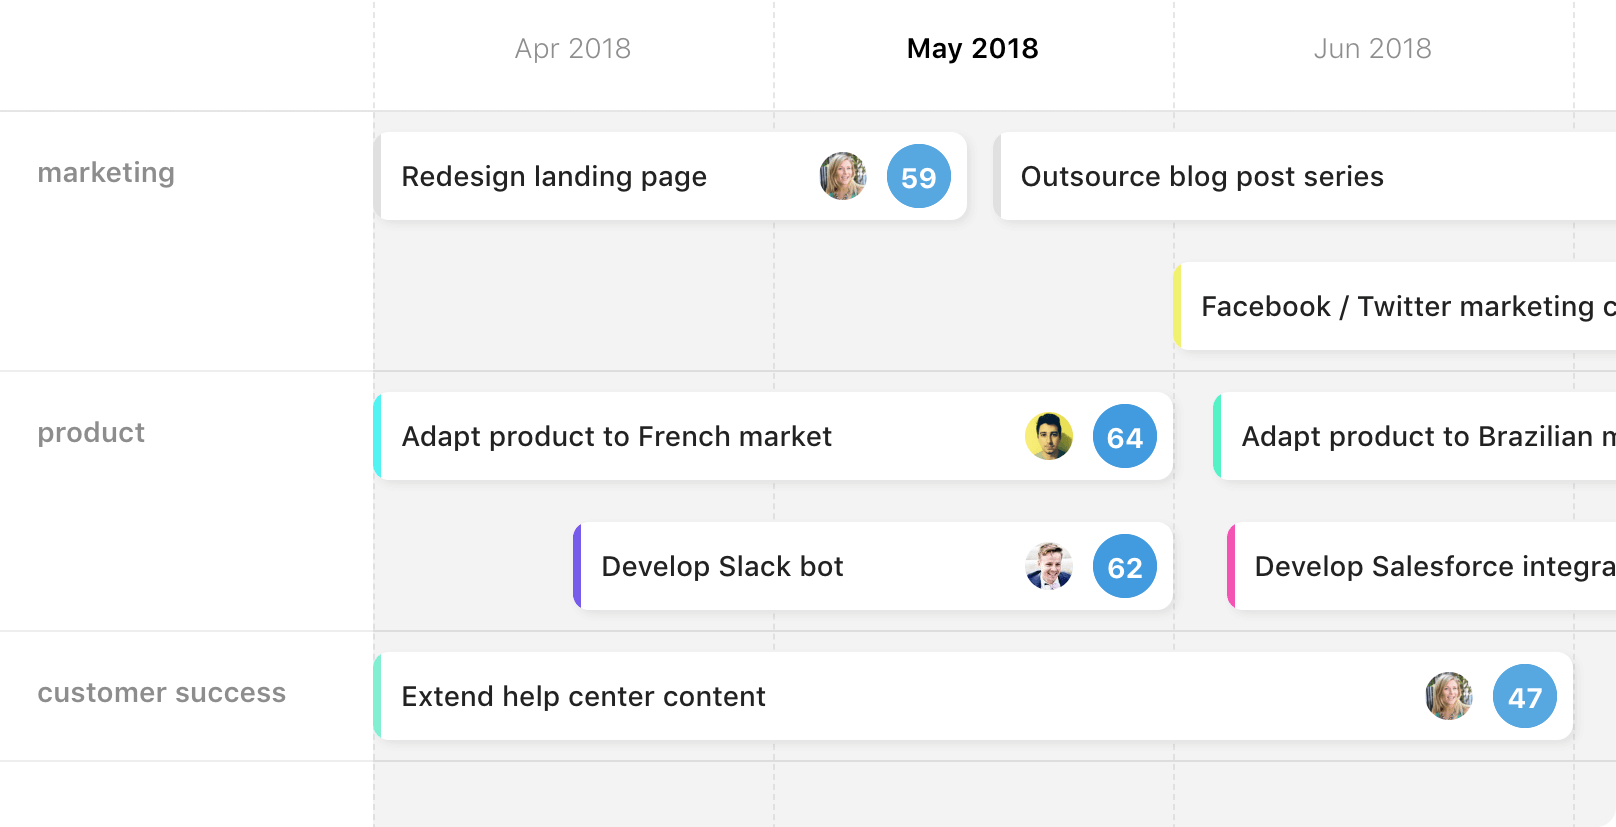The width and height of the screenshot is (1616, 827).
Task: Click avatar on Extend help center content
Action: click(1449, 696)
